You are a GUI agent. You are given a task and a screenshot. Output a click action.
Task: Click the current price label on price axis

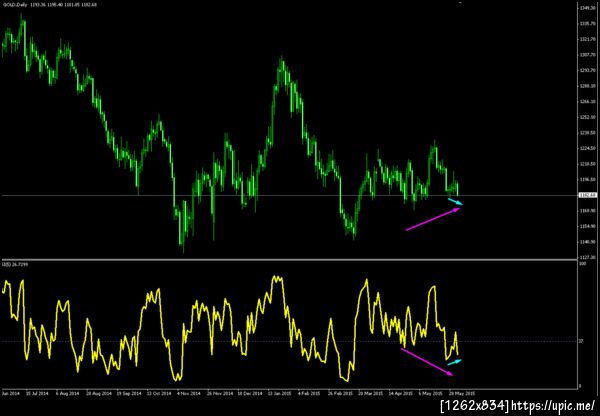click(588, 195)
